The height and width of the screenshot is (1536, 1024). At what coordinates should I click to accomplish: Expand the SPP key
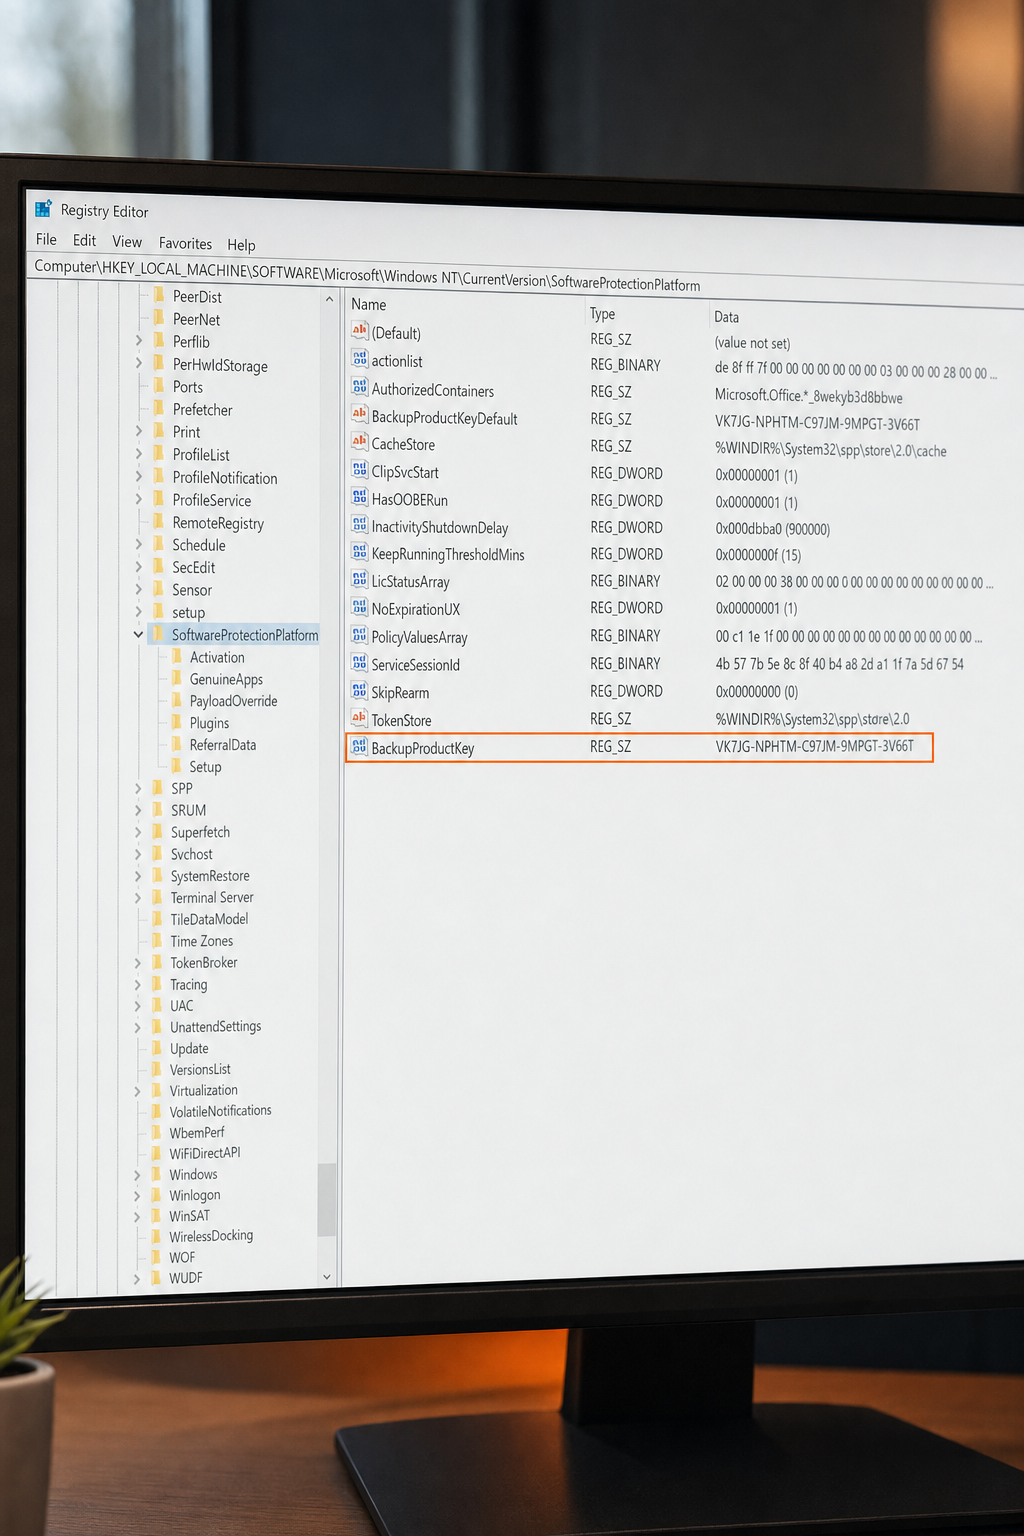pos(138,788)
